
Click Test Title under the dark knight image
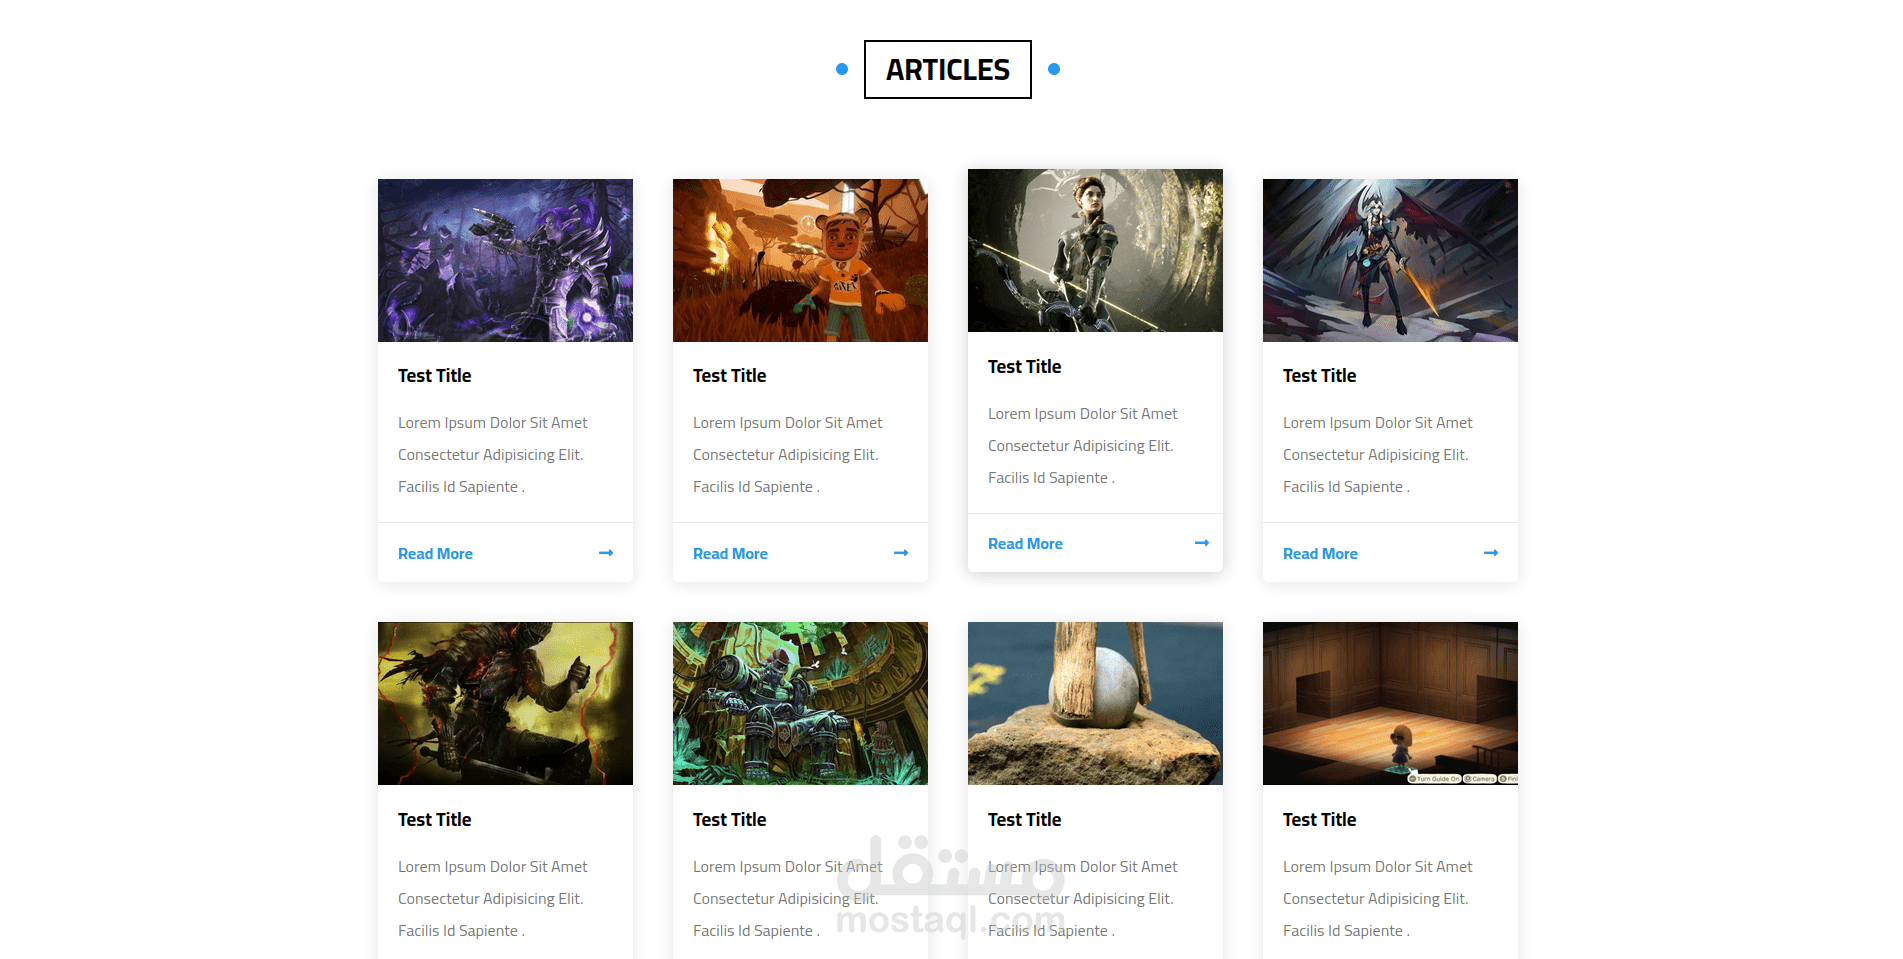(434, 820)
